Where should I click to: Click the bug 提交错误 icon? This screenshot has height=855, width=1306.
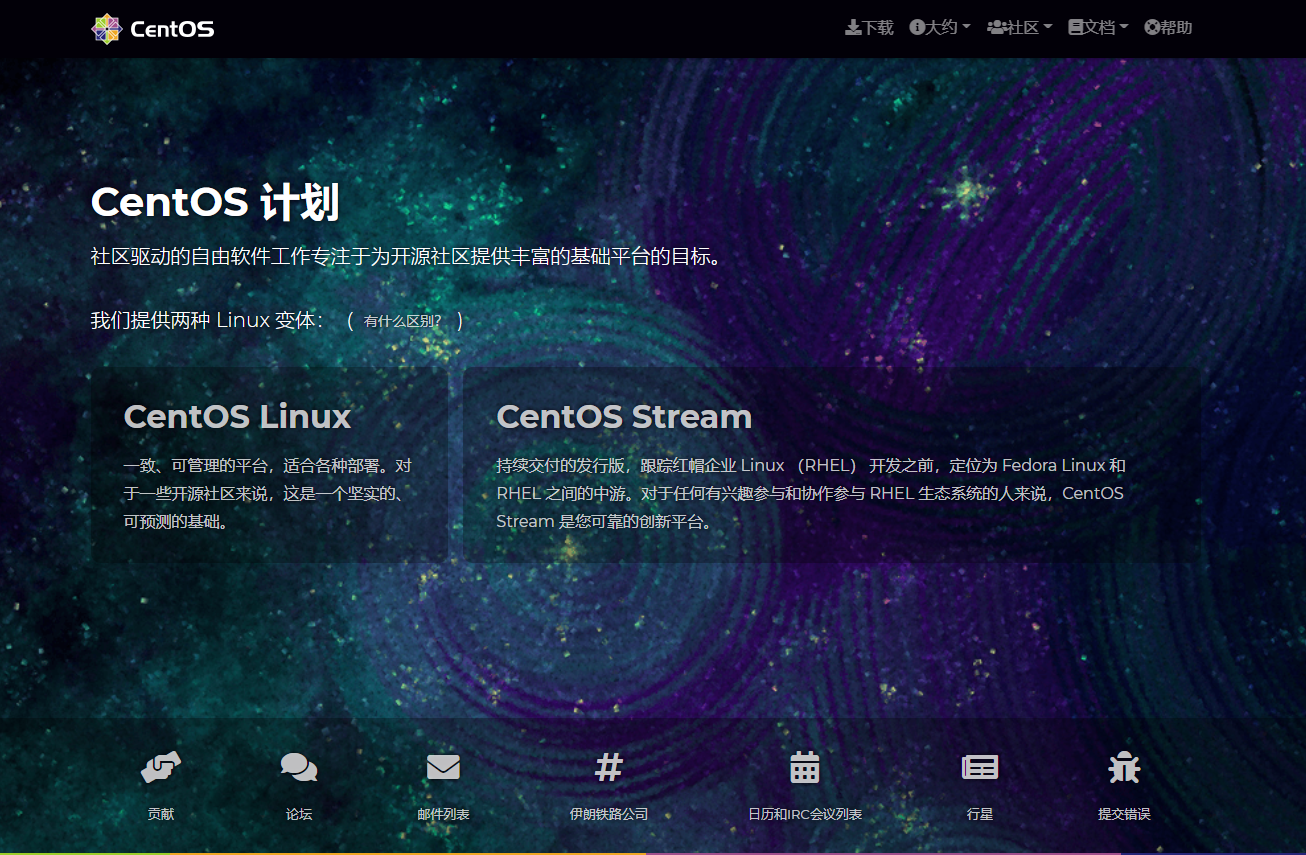(1124, 767)
